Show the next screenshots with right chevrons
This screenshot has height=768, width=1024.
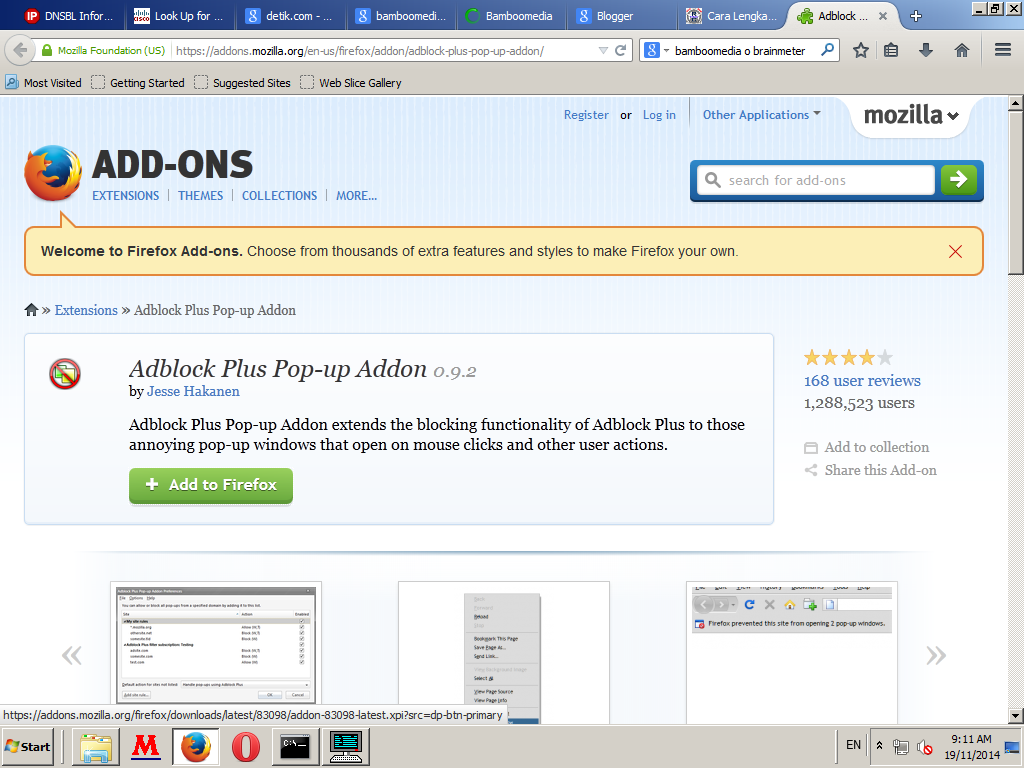pos(936,655)
